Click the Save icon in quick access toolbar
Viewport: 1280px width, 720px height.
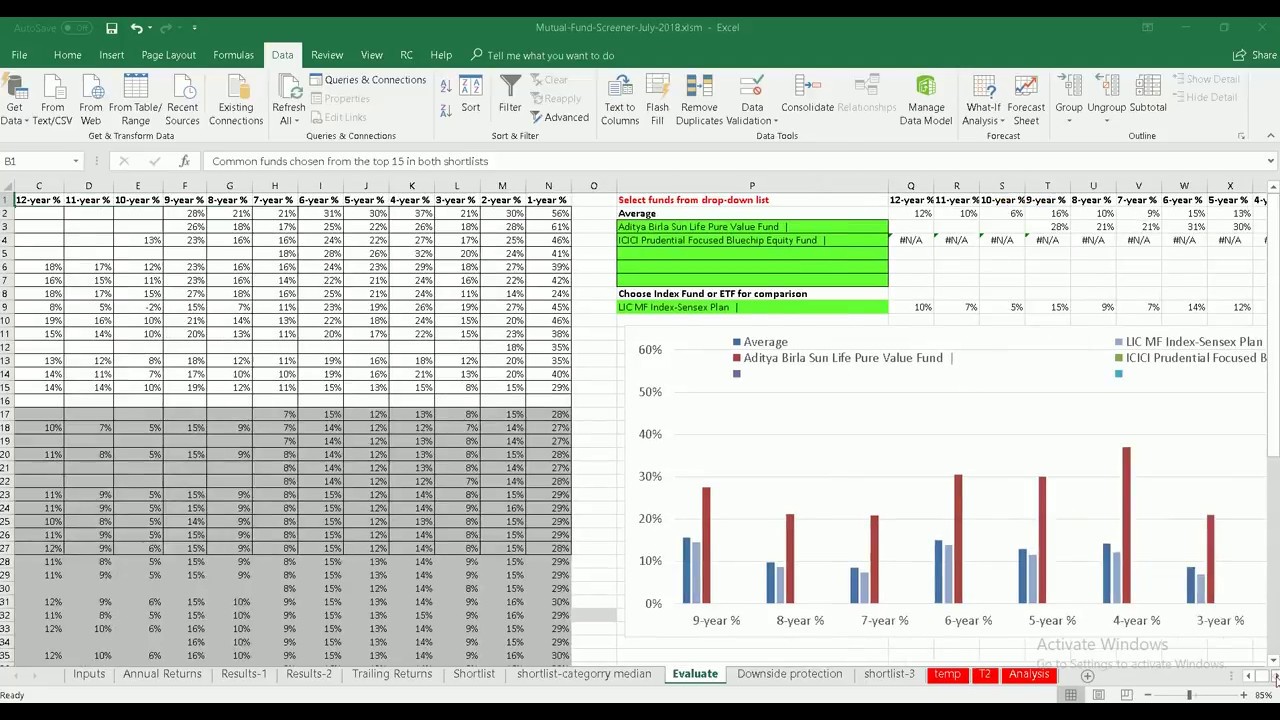point(112,28)
